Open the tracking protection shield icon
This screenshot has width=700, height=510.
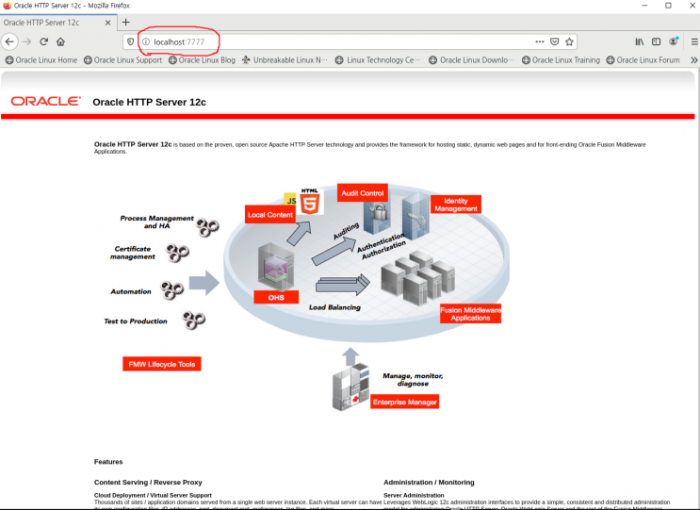tap(130, 42)
